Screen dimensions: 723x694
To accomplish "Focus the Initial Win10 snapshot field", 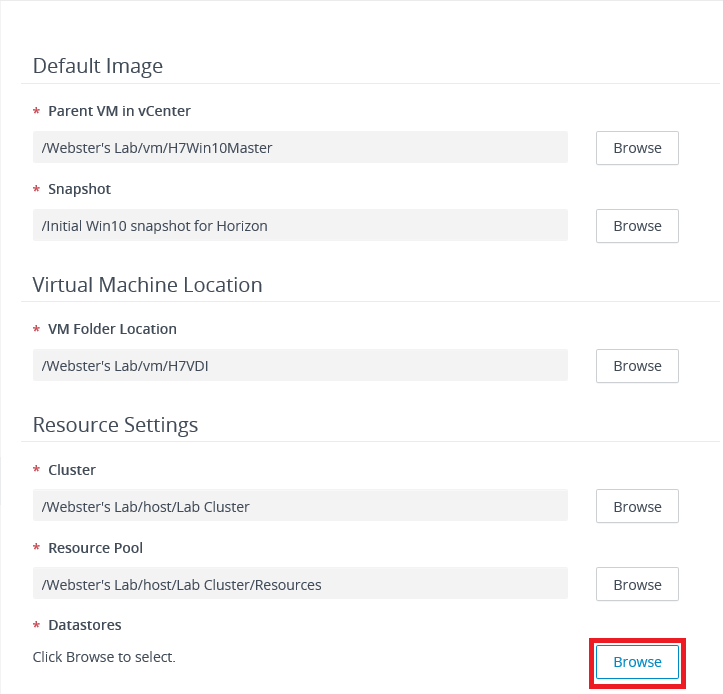I will pyautogui.click(x=300, y=226).
